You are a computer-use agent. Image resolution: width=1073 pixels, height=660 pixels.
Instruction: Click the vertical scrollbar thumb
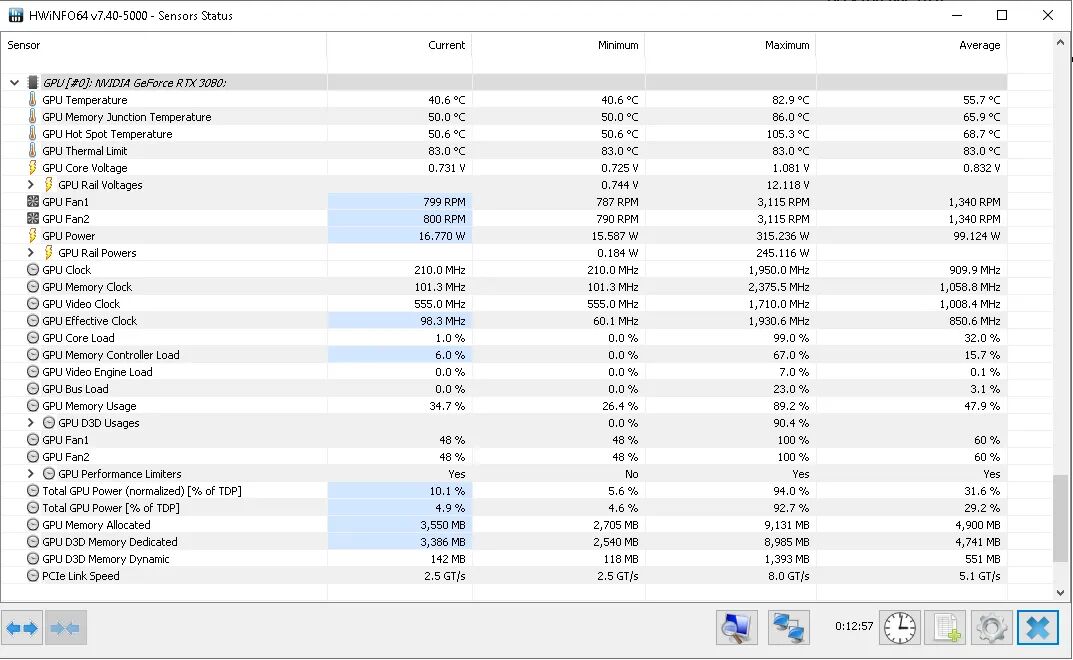1061,518
